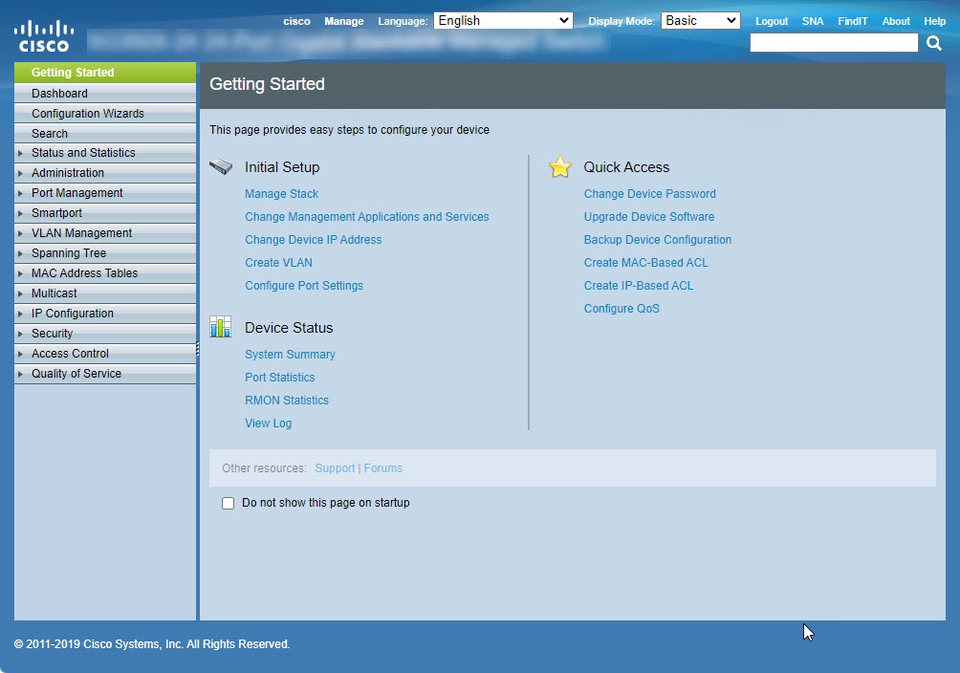Open Backup Device Configuration link
Image resolution: width=960 pixels, height=673 pixels.
(x=658, y=239)
